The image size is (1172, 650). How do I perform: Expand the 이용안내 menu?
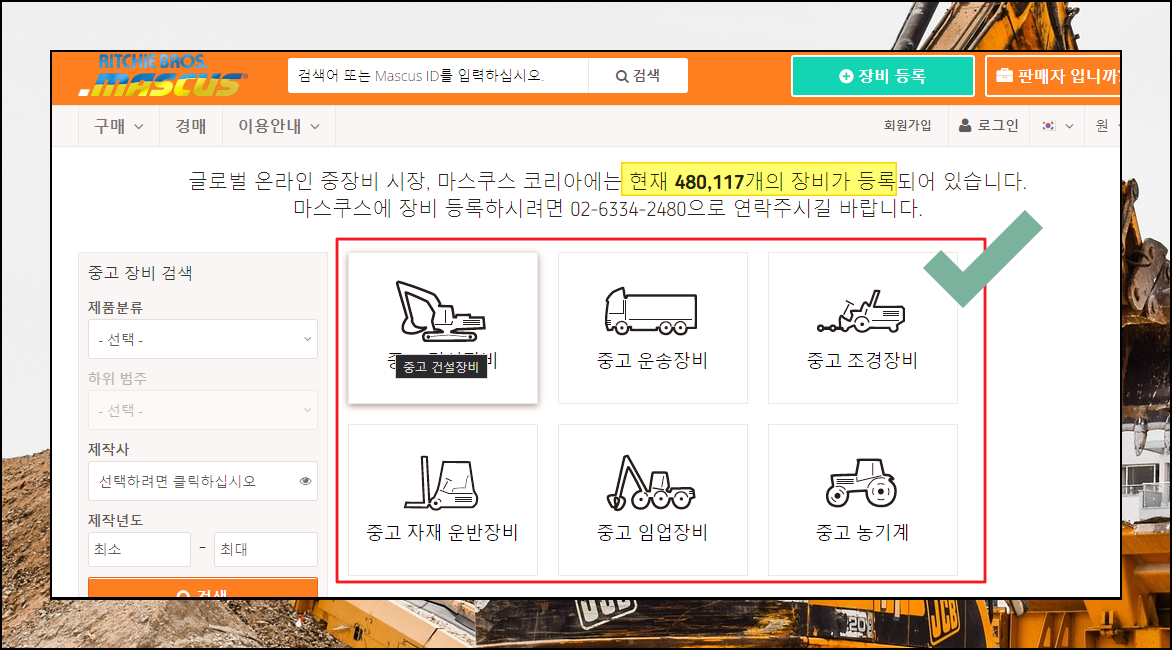(279, 126)
